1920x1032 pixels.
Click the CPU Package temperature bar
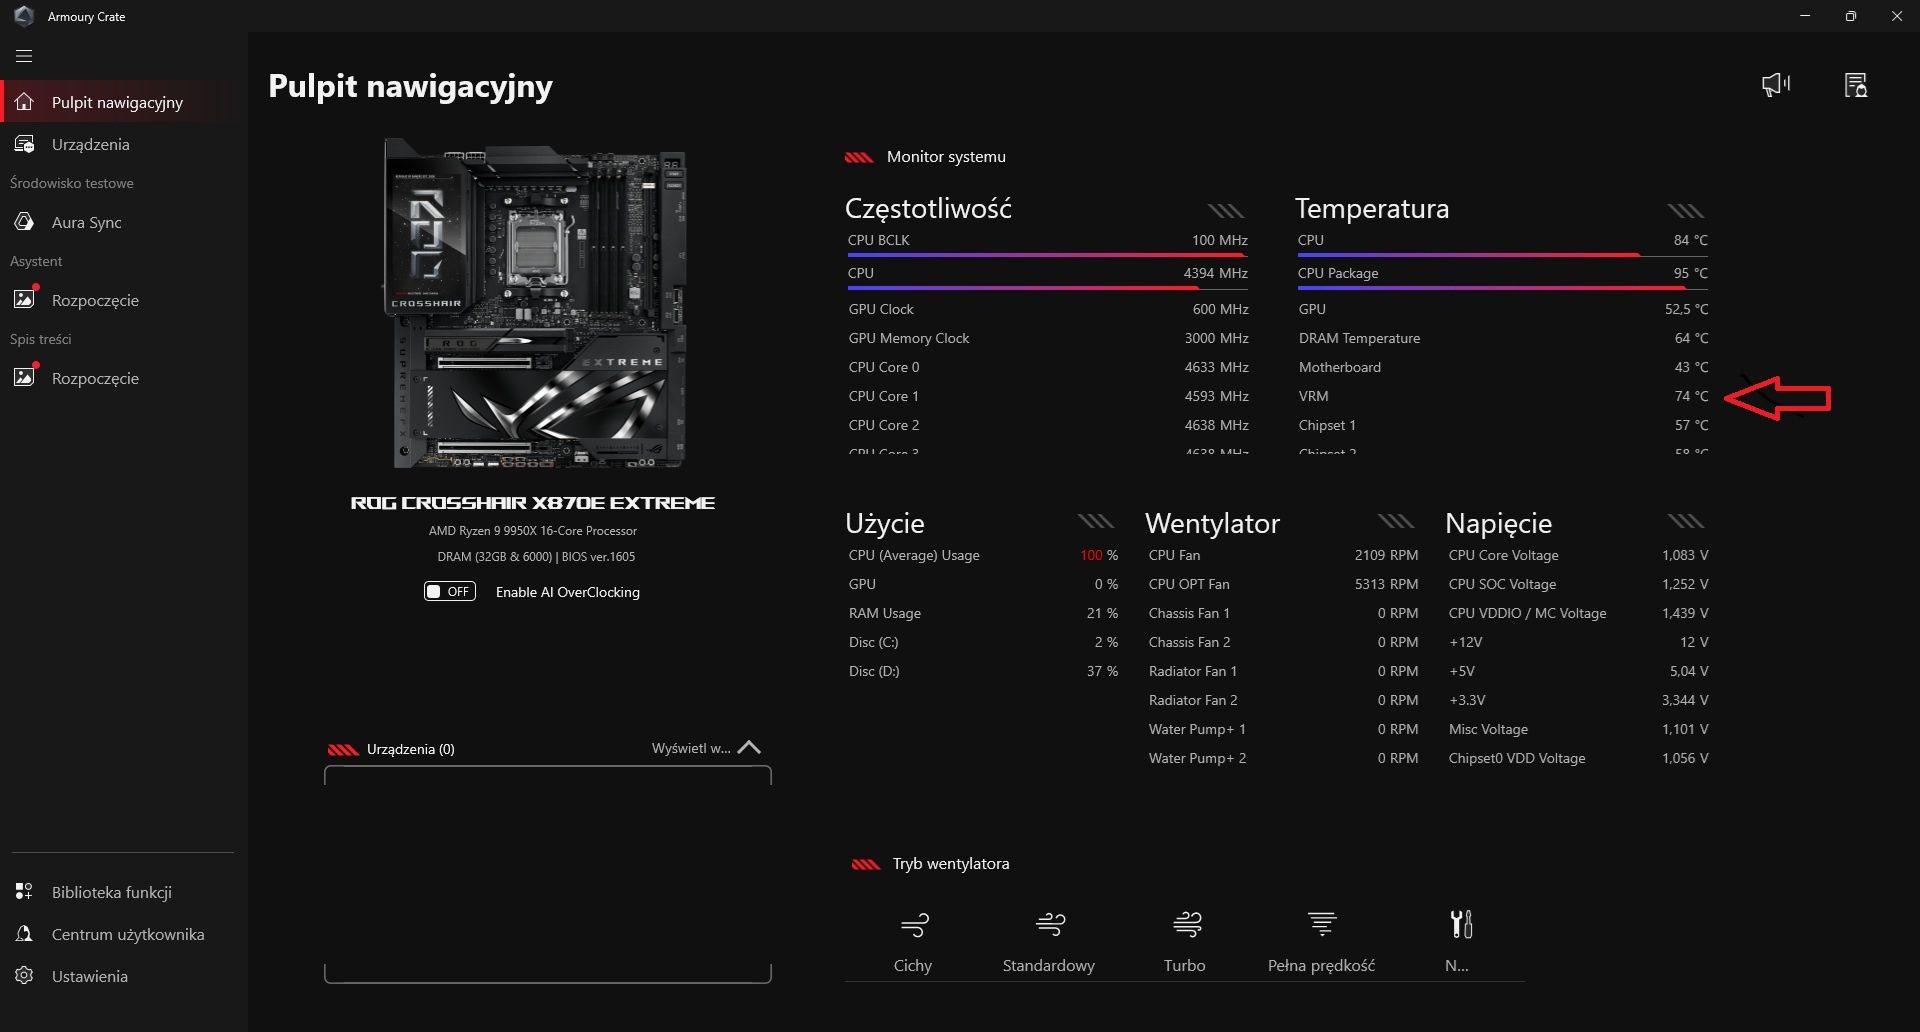coord(1502,288)
